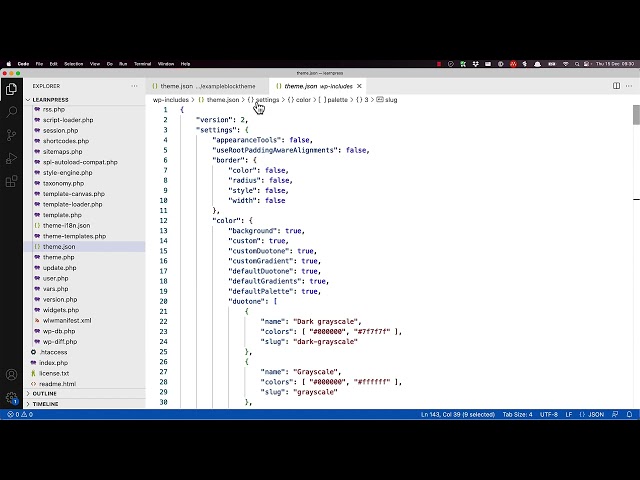
Task: Open Explorer Views and More Actions ellipsis
Action: pos(134,86)
